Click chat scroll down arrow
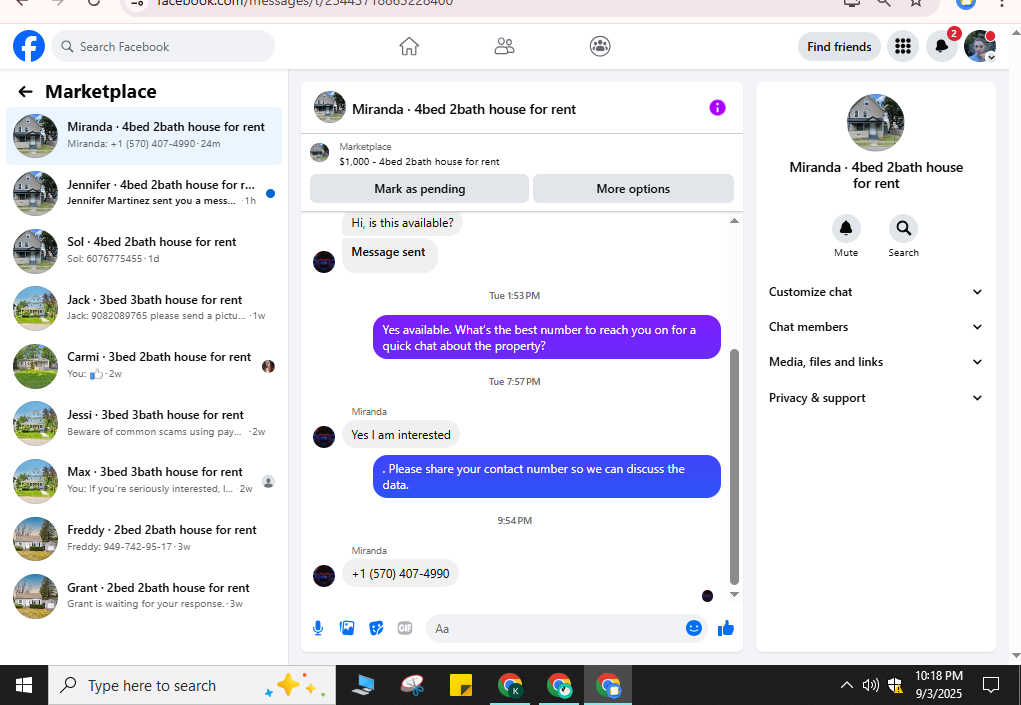This screenshot has height=705, width=1021. tap(734, 594)
